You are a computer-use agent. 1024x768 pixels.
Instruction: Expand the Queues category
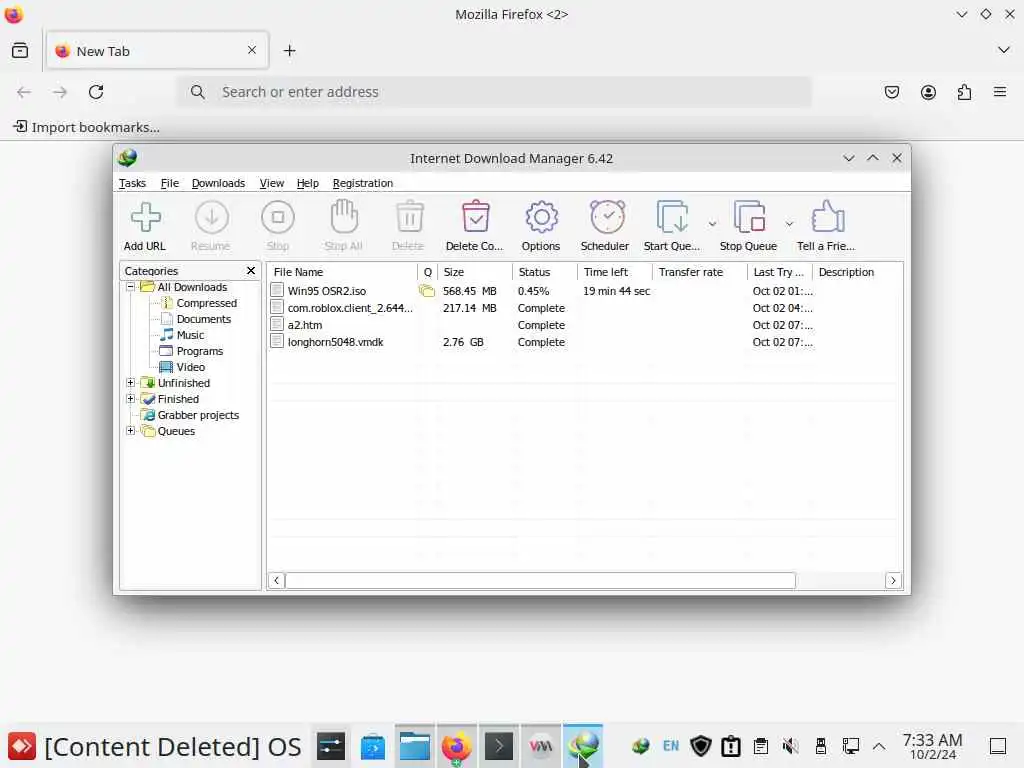coord(131,430)
